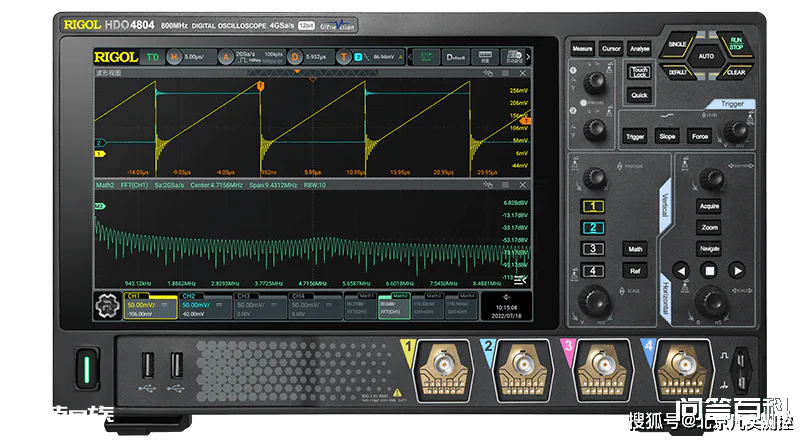
Task: Push the trigger level knob
Action: tap(735, 132)
